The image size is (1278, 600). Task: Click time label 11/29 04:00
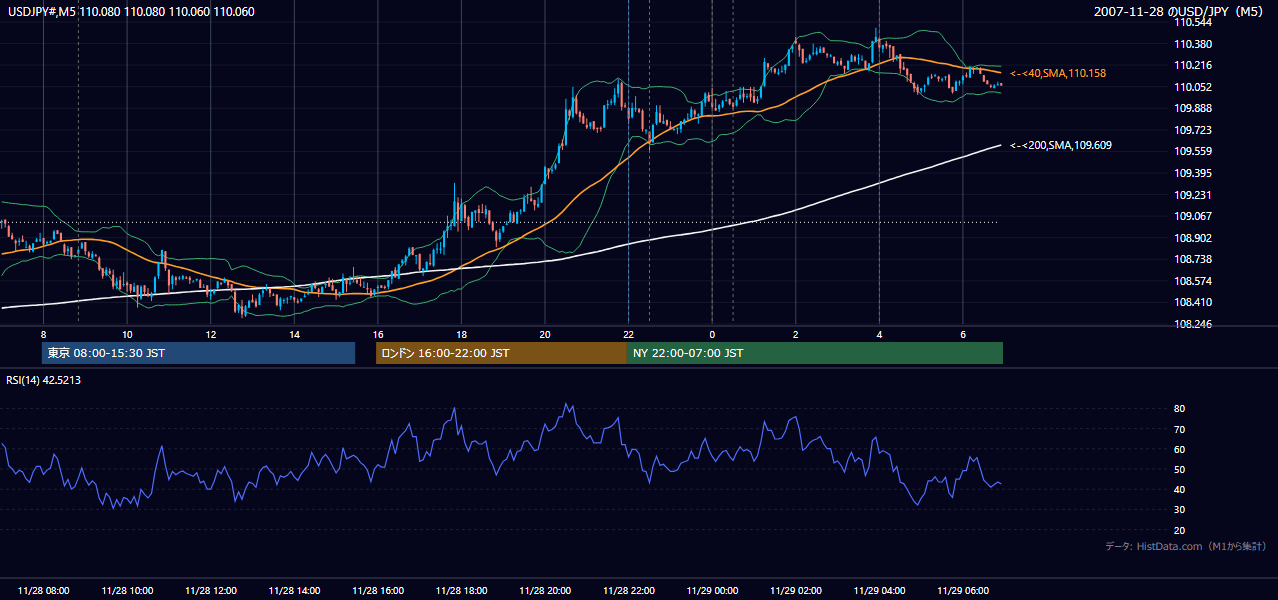click(879, 591)
